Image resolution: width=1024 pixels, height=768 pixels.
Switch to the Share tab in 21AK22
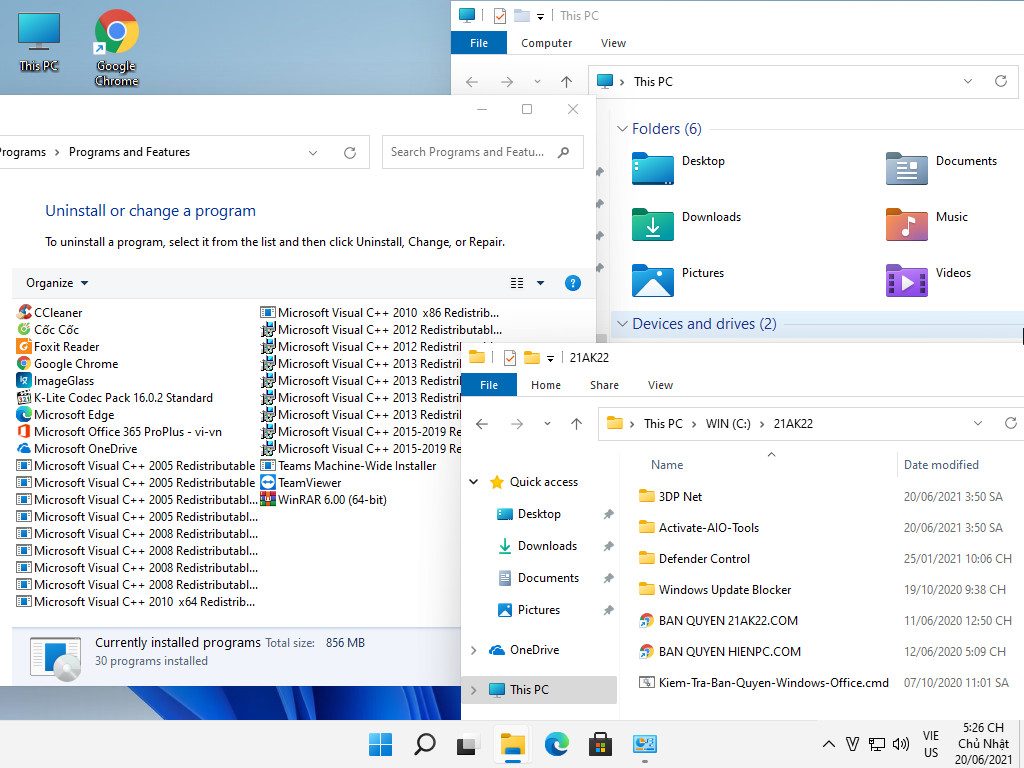pyautogui.click(x=604, y=385)
